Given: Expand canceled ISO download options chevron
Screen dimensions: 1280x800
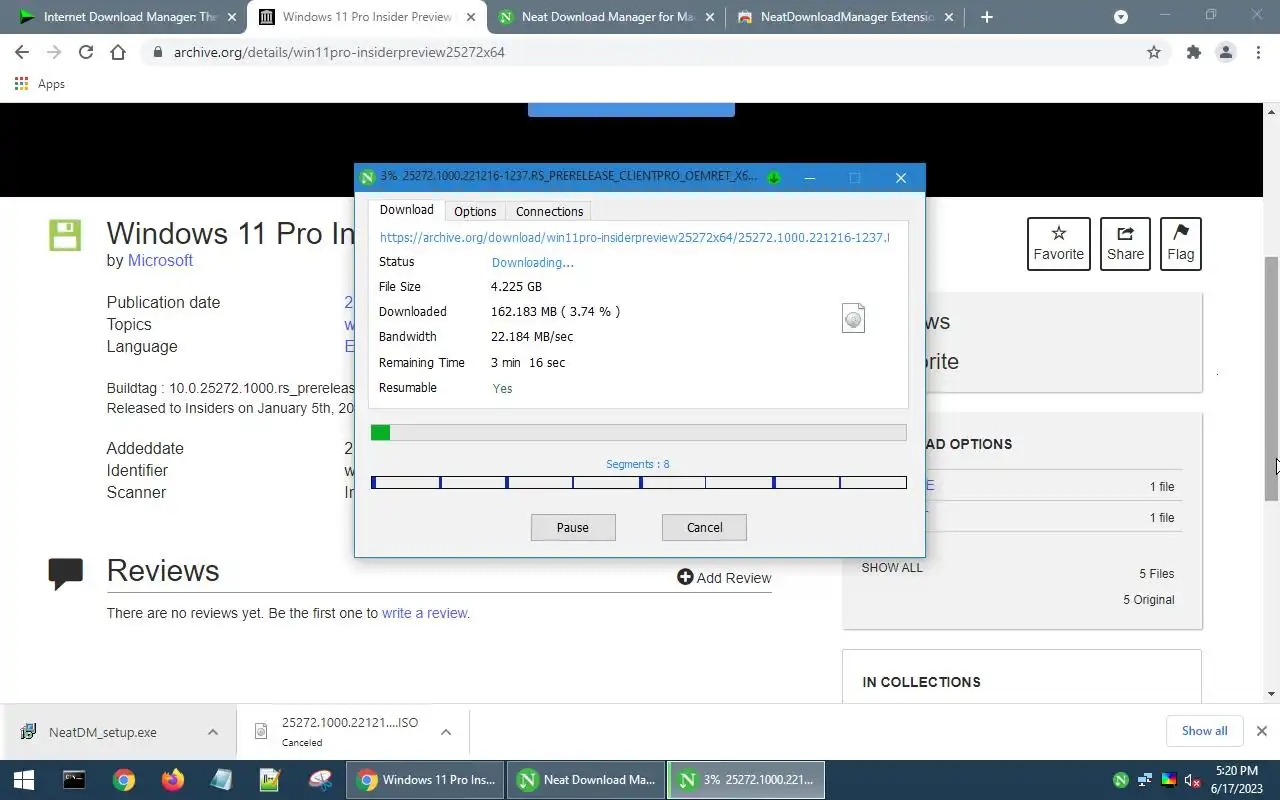Looking at the screenshot, I should pos(446,732).
